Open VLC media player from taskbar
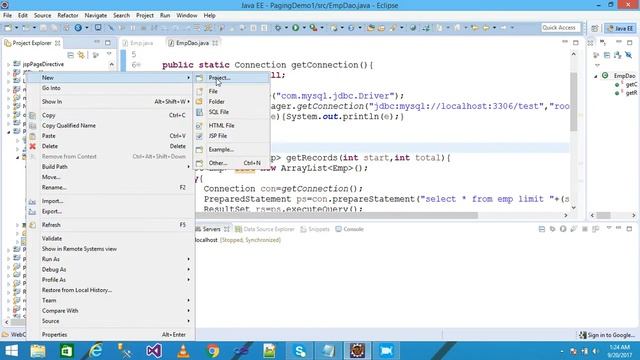The width and height of the screenshot is (640, 360). coord(183,351)
